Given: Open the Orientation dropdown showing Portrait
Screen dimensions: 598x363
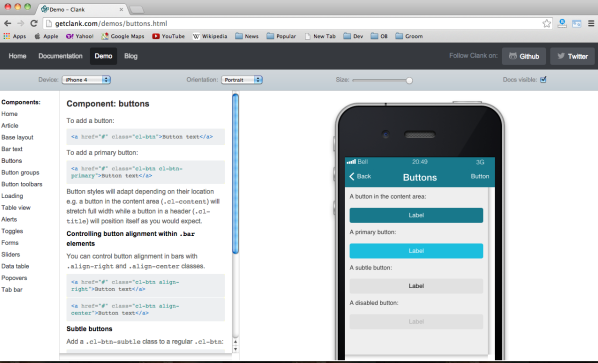Looking at the screenshot, I should 242,80.
